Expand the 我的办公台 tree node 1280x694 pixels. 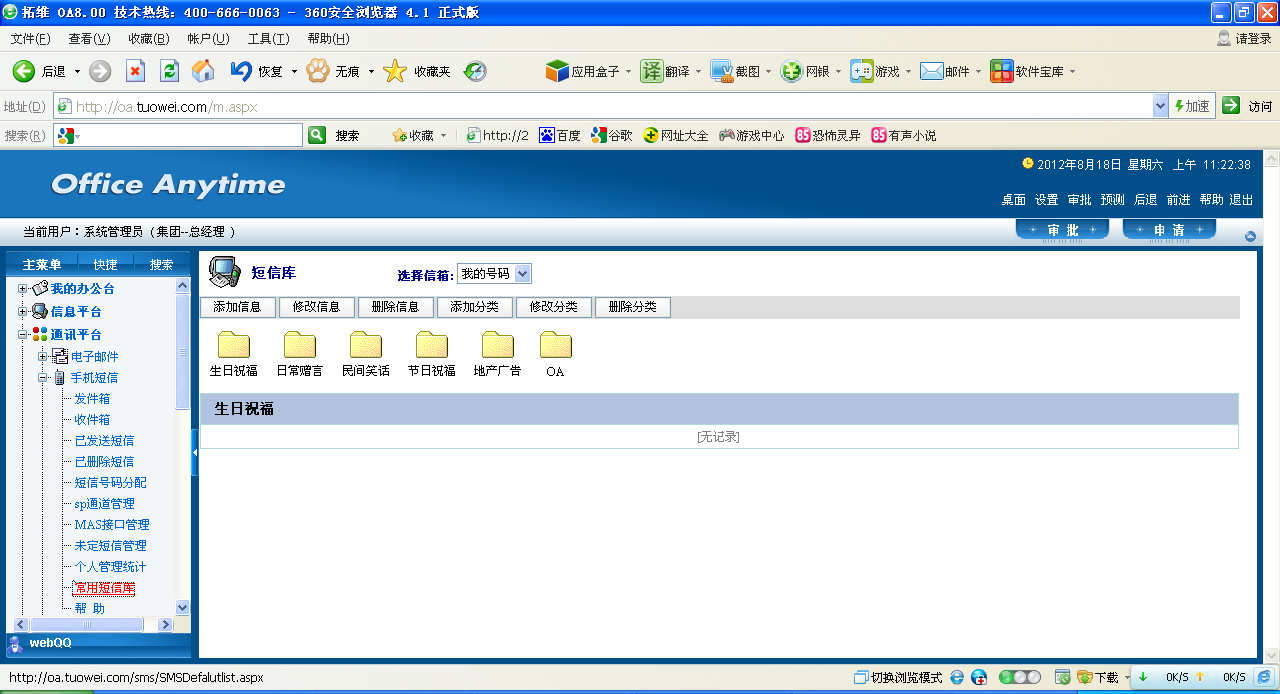coord(23,289)
